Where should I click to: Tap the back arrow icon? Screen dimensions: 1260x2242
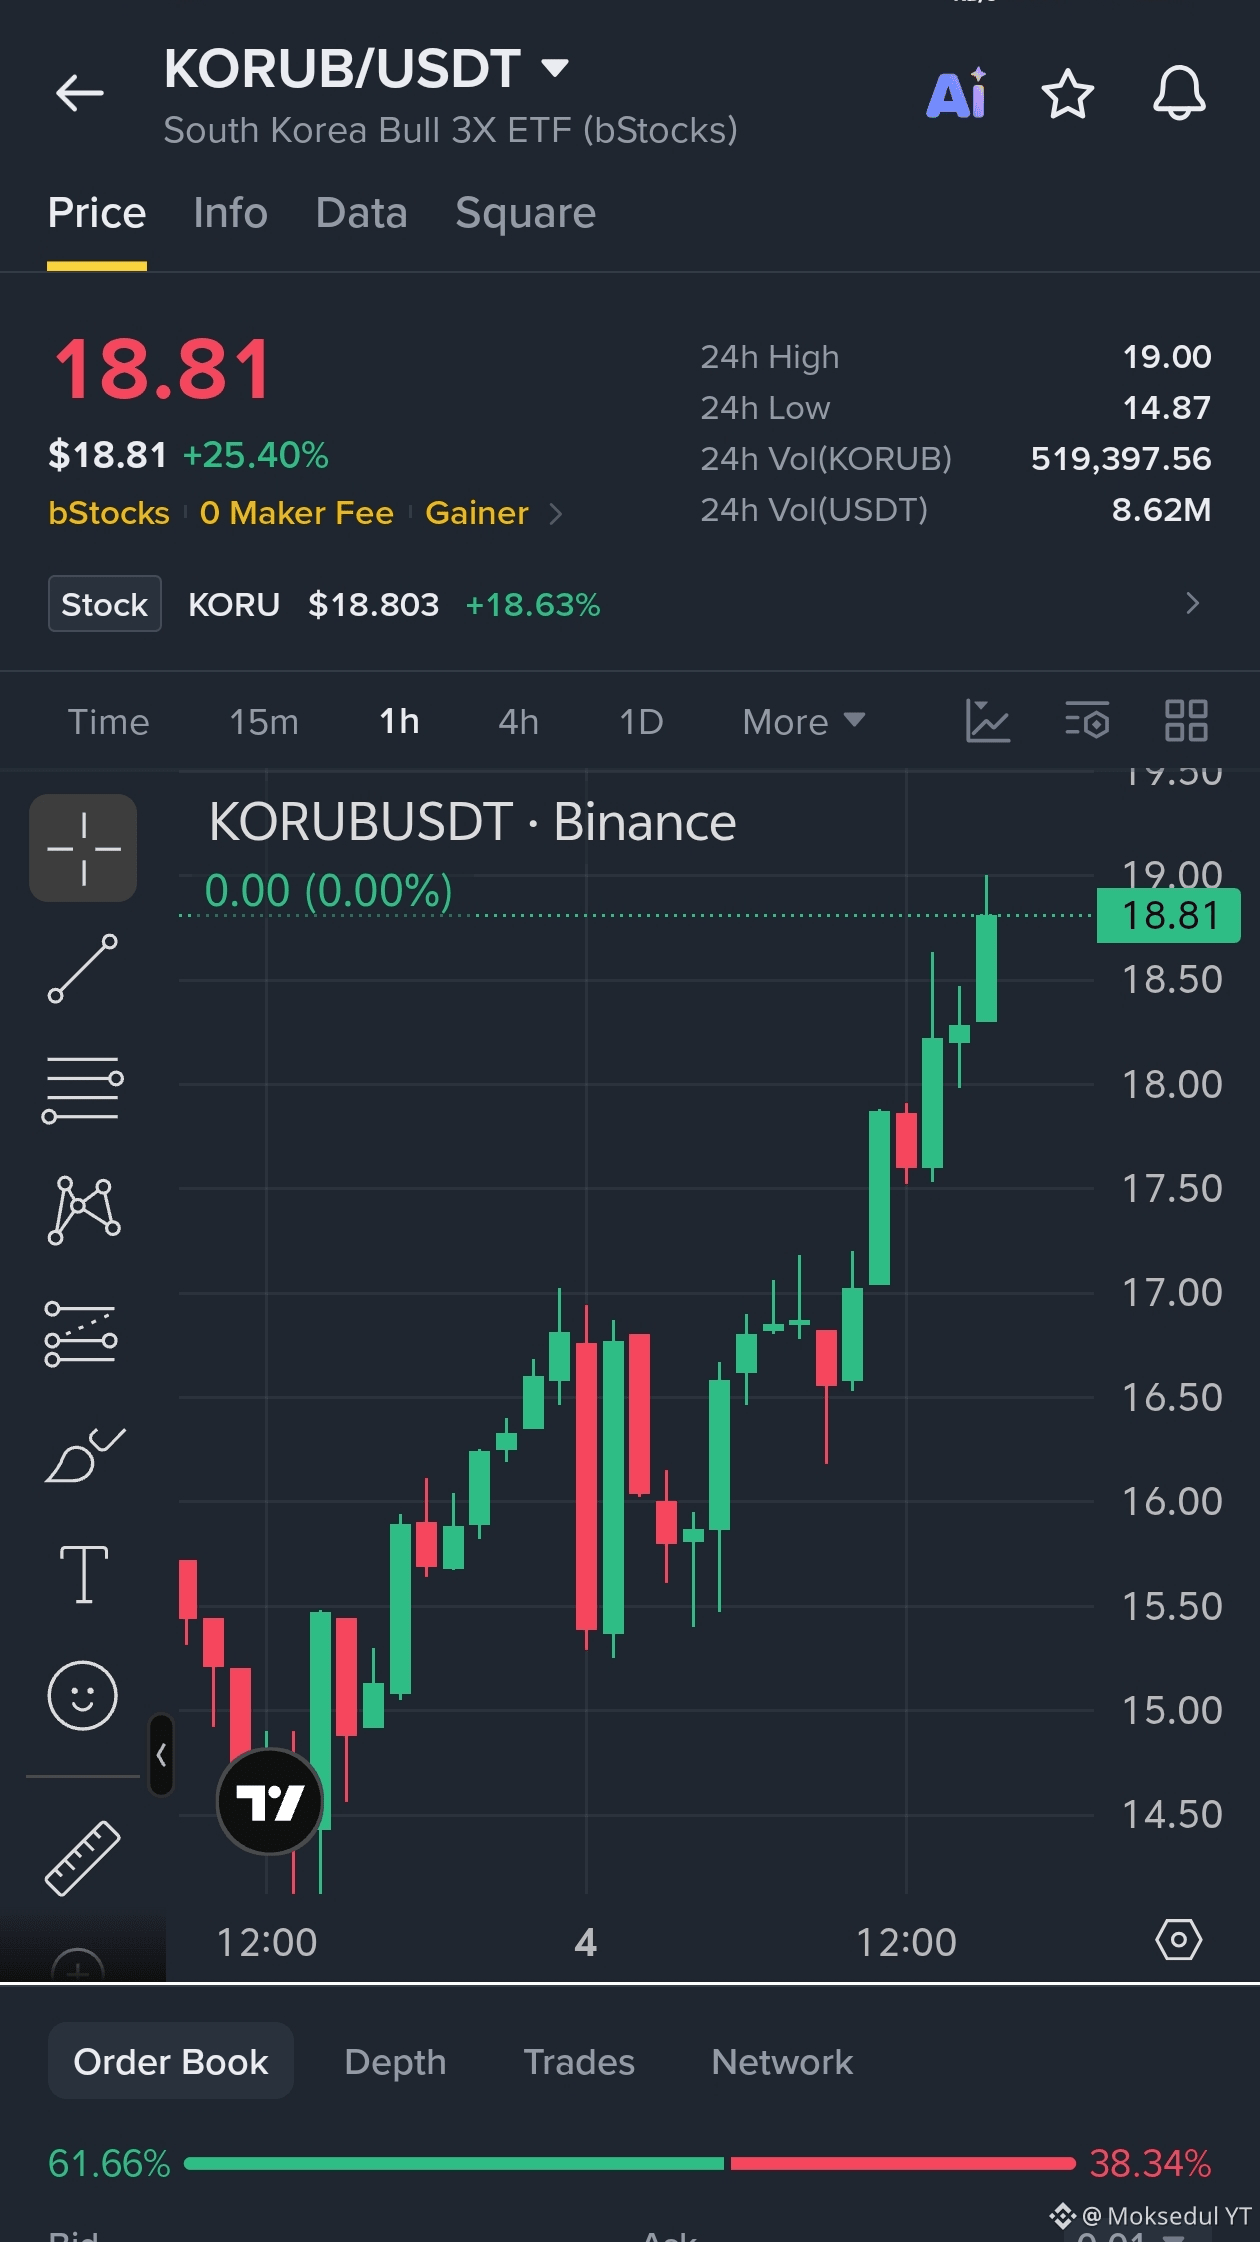point(80,93)
